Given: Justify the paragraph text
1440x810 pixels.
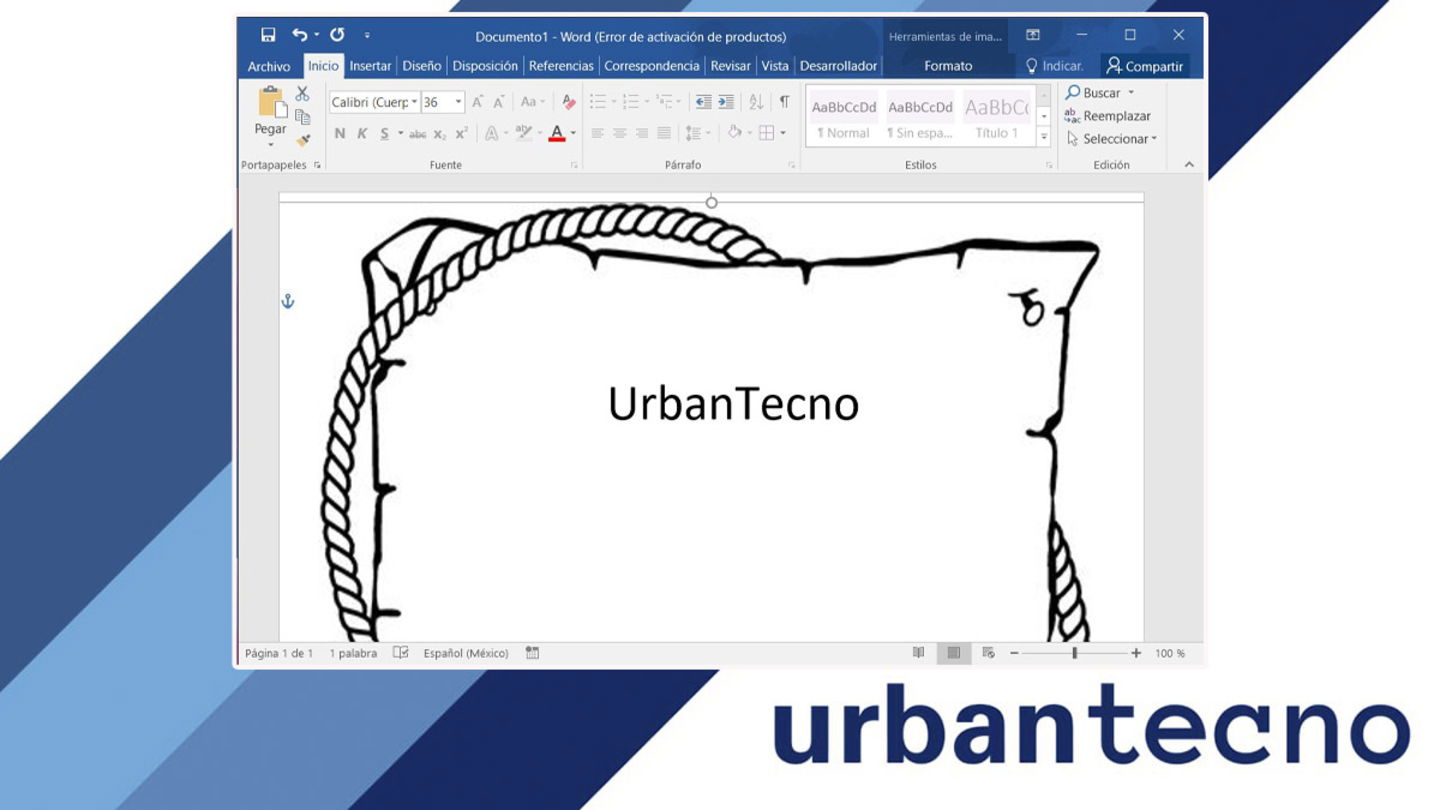Looking at the screenshot, I should [664, 133].
